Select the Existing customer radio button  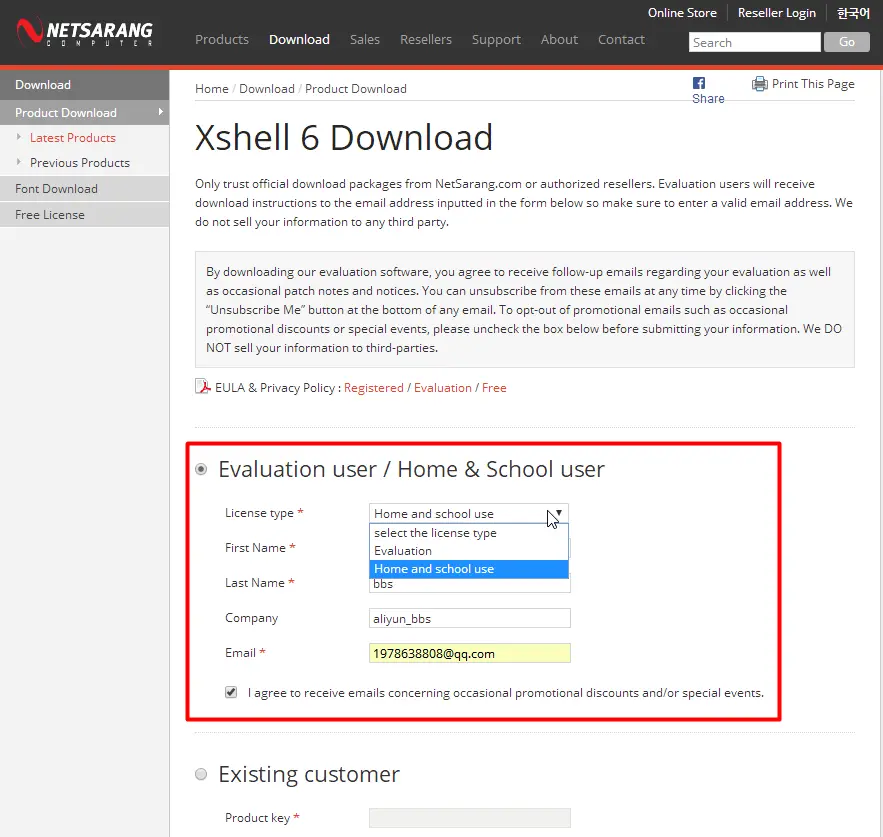[201, 774]
